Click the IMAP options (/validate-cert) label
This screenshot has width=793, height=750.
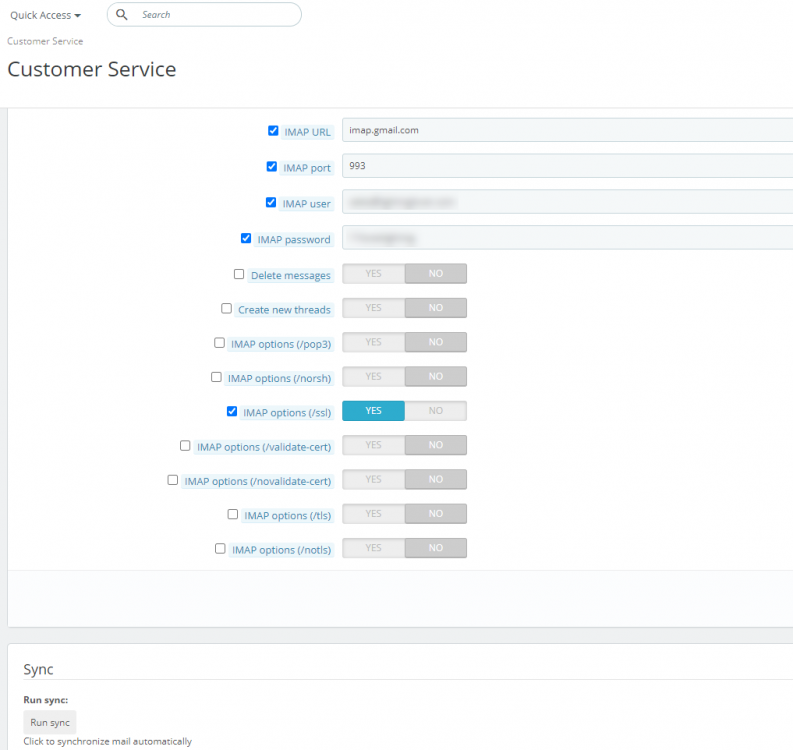264,448
